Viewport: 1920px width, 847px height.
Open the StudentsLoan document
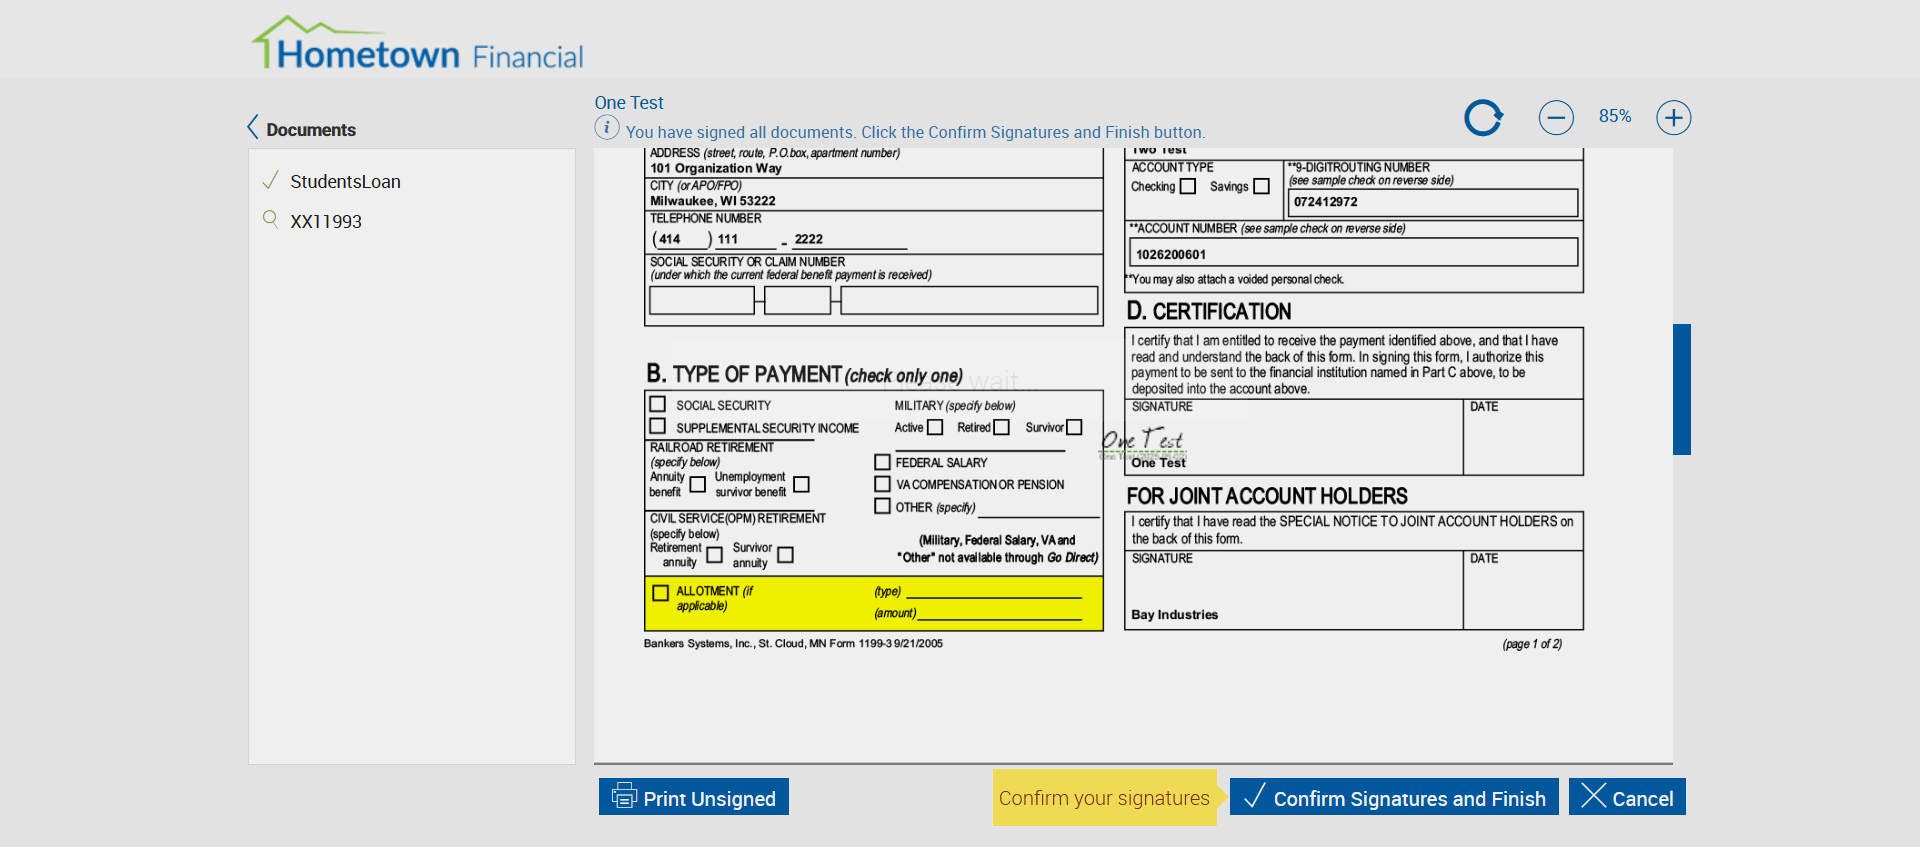345,181
